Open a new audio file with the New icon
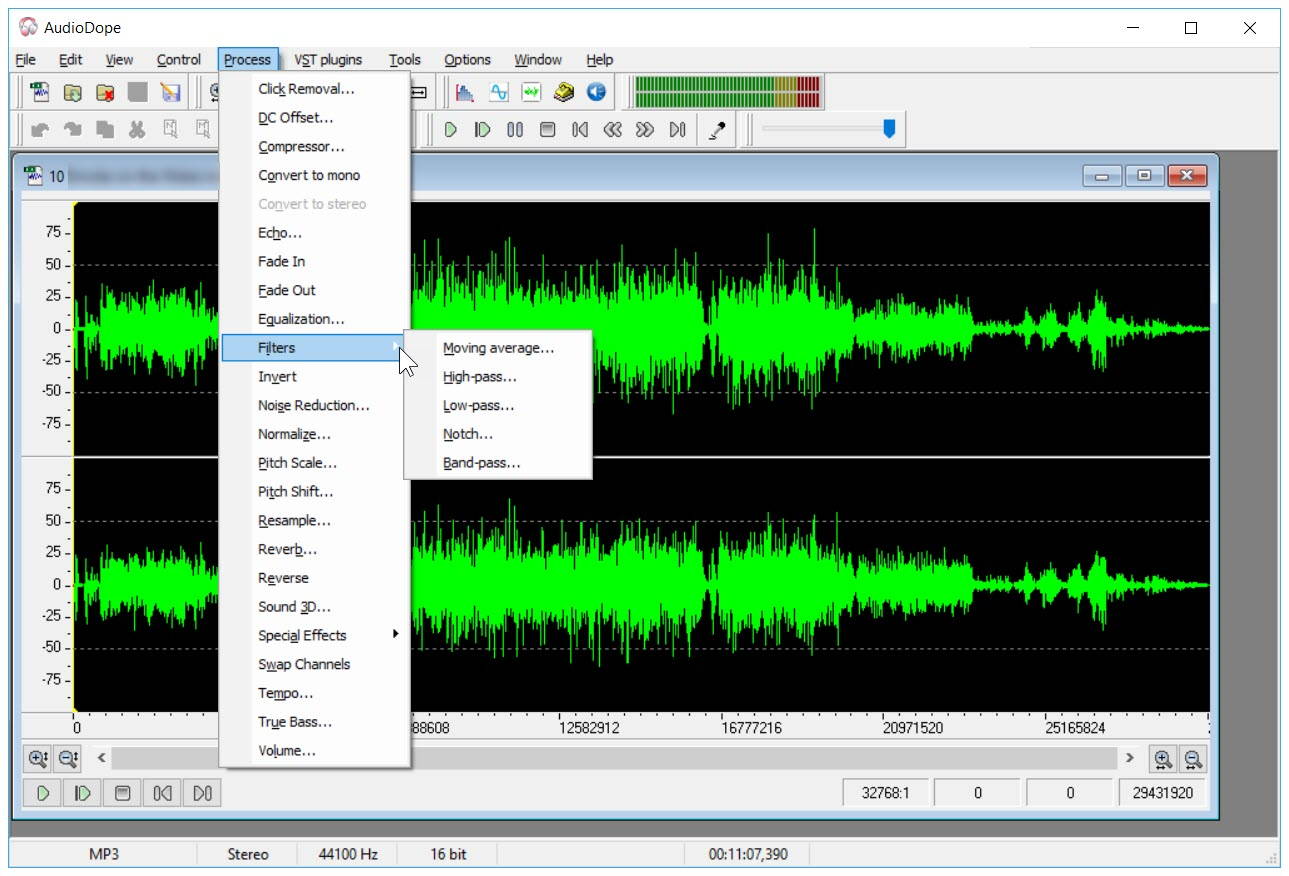Screen dimensions: 1289x876 point(41,91)
